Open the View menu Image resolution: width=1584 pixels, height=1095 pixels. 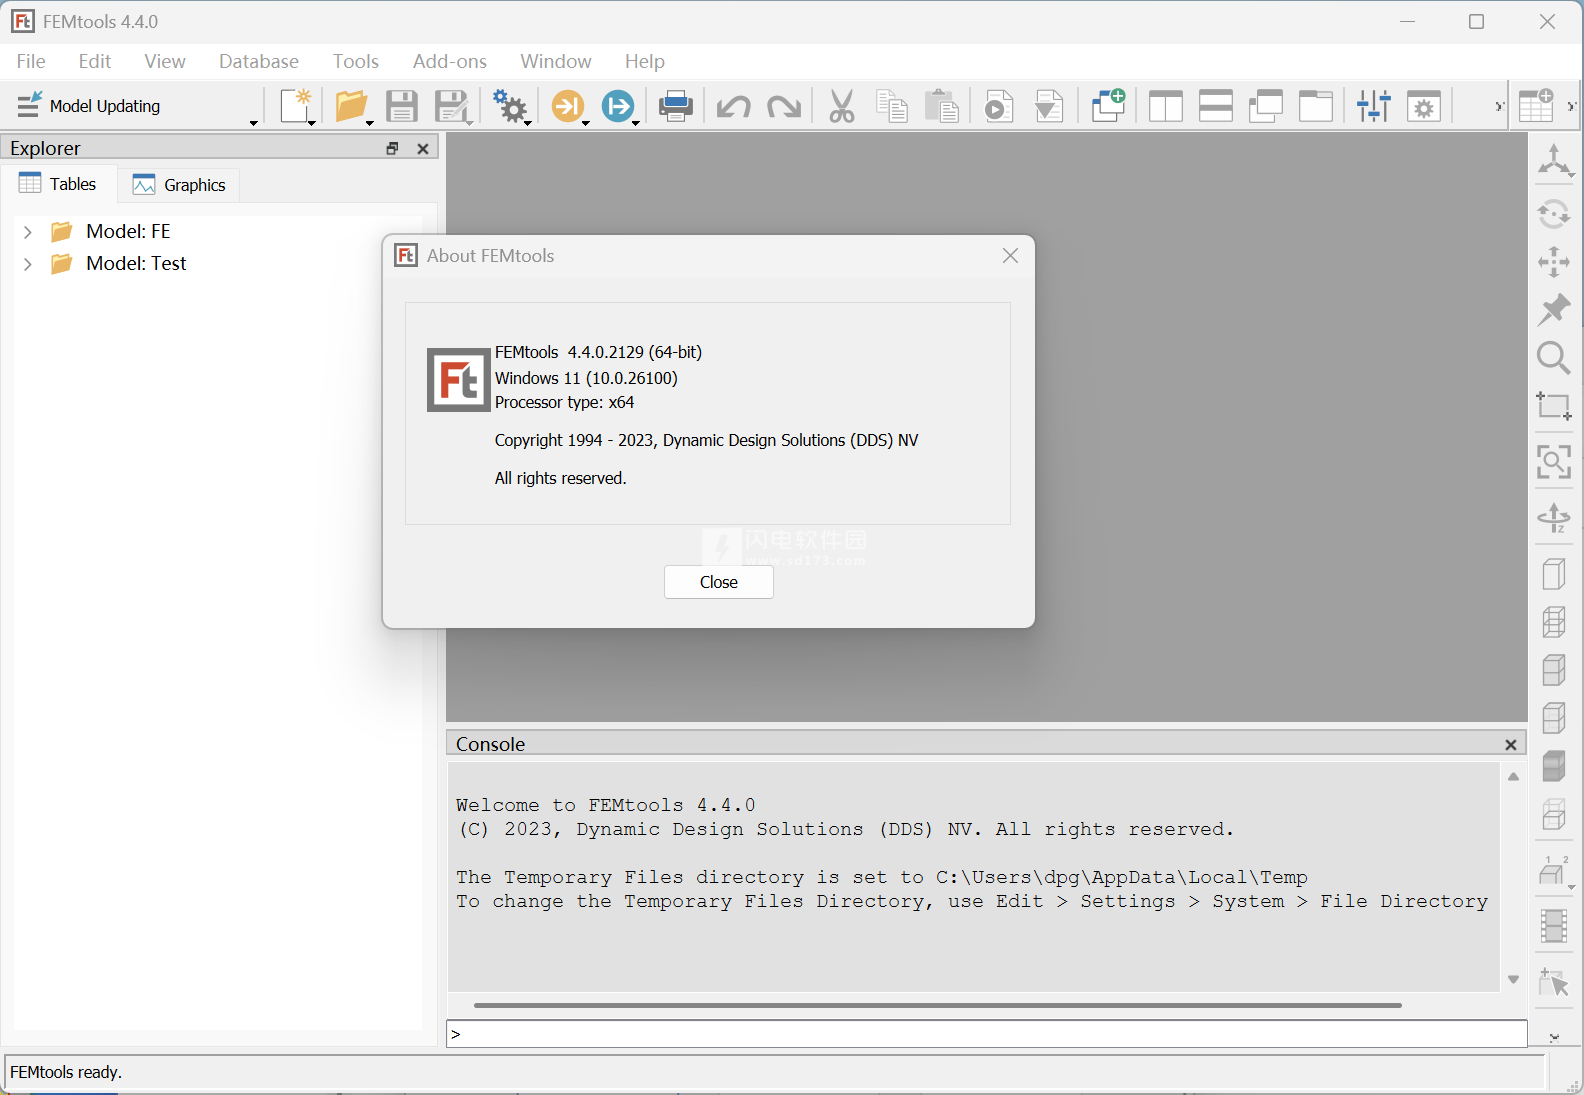165,61
